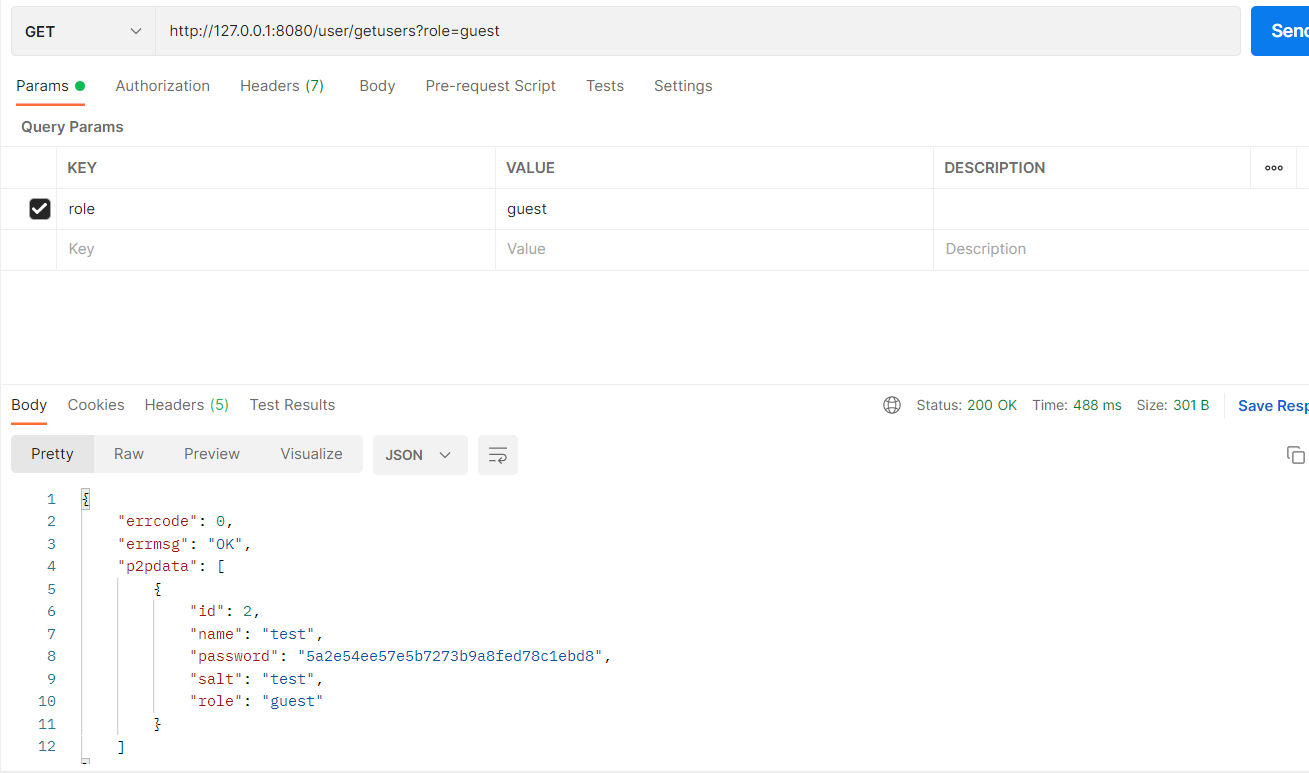Disable the role query parameter checkbox
The image size is (1309, 773).
pos(40,208)
